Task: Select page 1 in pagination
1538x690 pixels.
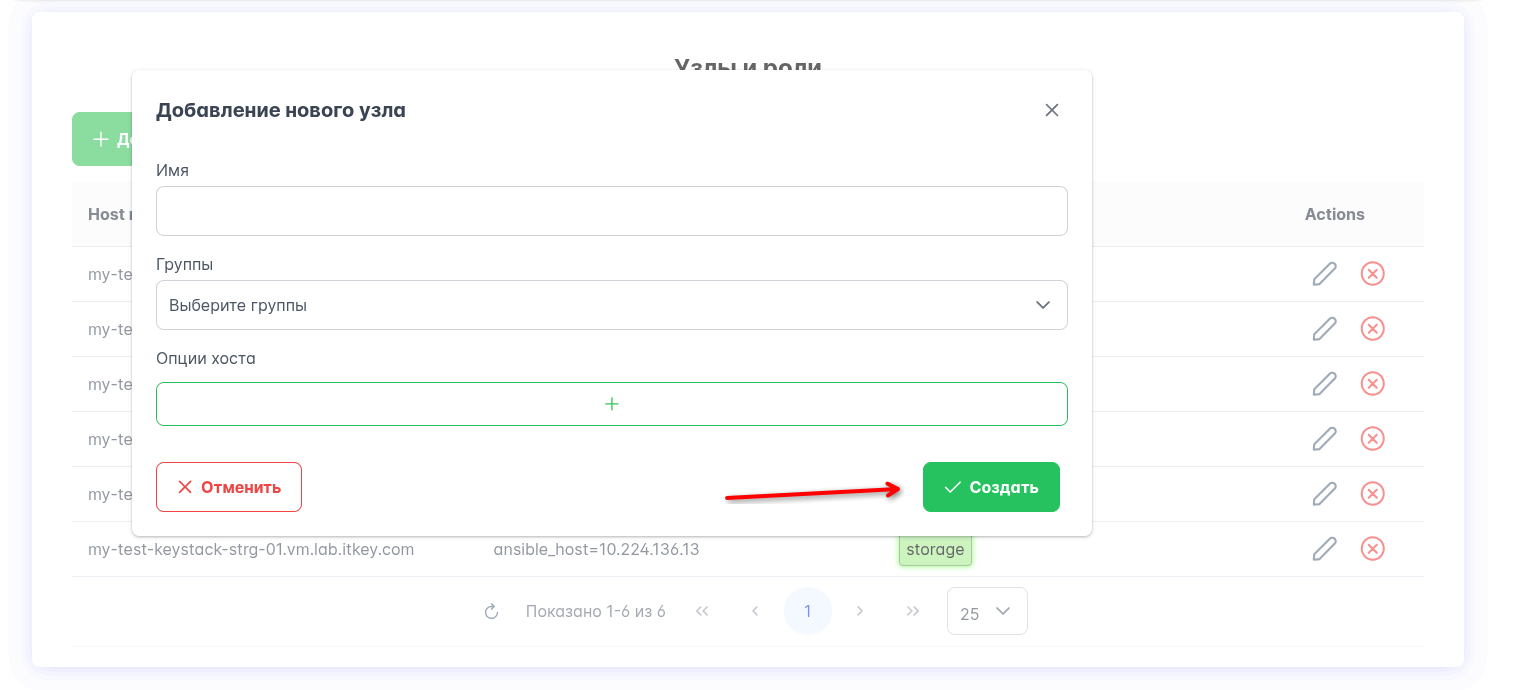Action: point(807,611)
